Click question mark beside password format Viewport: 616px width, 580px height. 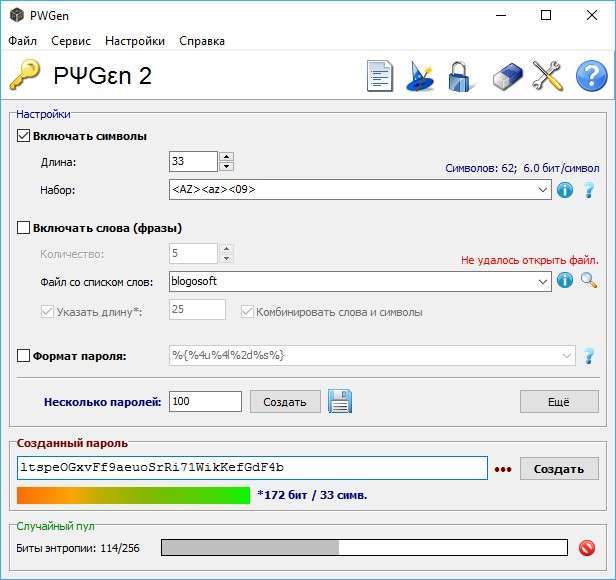tap(589, 356)
